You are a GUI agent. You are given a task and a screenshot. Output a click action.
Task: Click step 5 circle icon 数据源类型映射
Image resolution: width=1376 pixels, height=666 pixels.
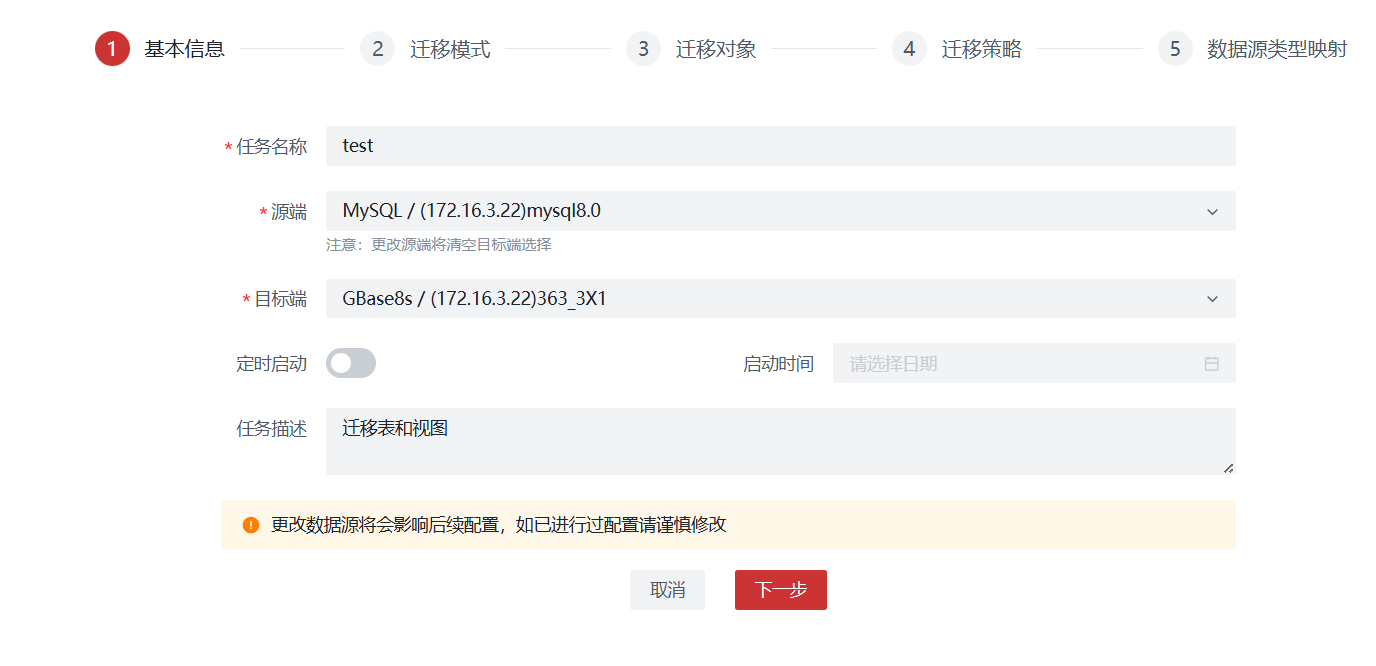(1175, 49)
